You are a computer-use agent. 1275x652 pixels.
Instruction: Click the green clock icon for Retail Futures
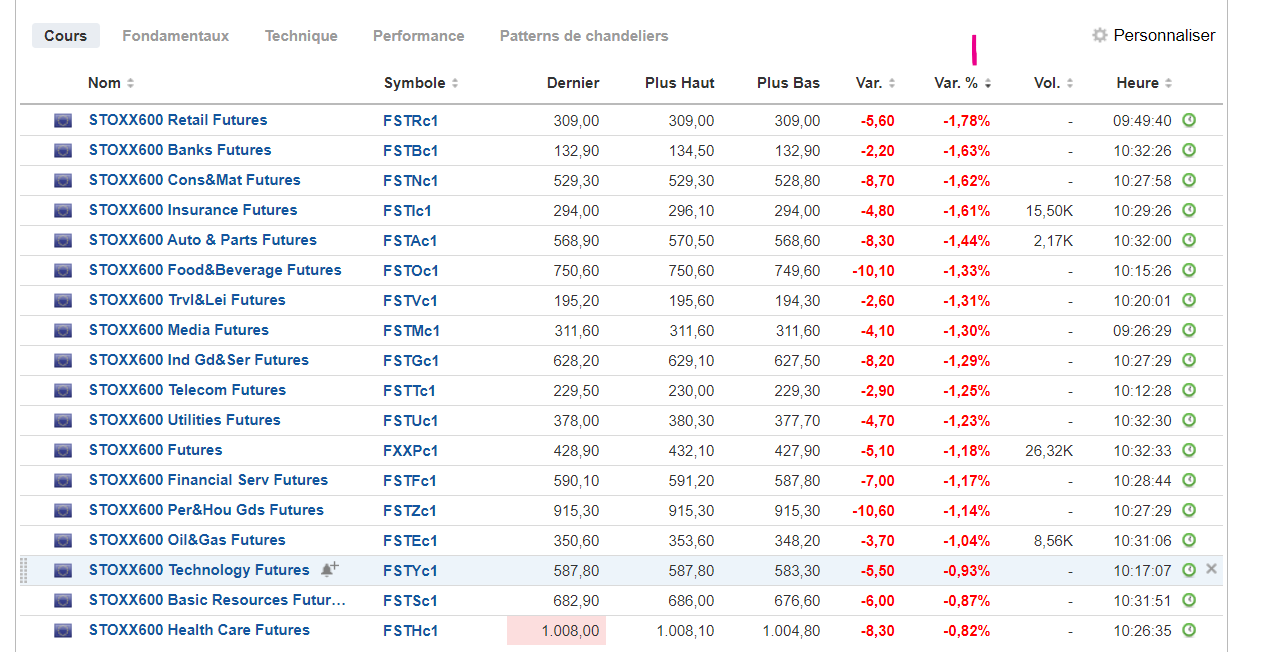point(1189,120)
